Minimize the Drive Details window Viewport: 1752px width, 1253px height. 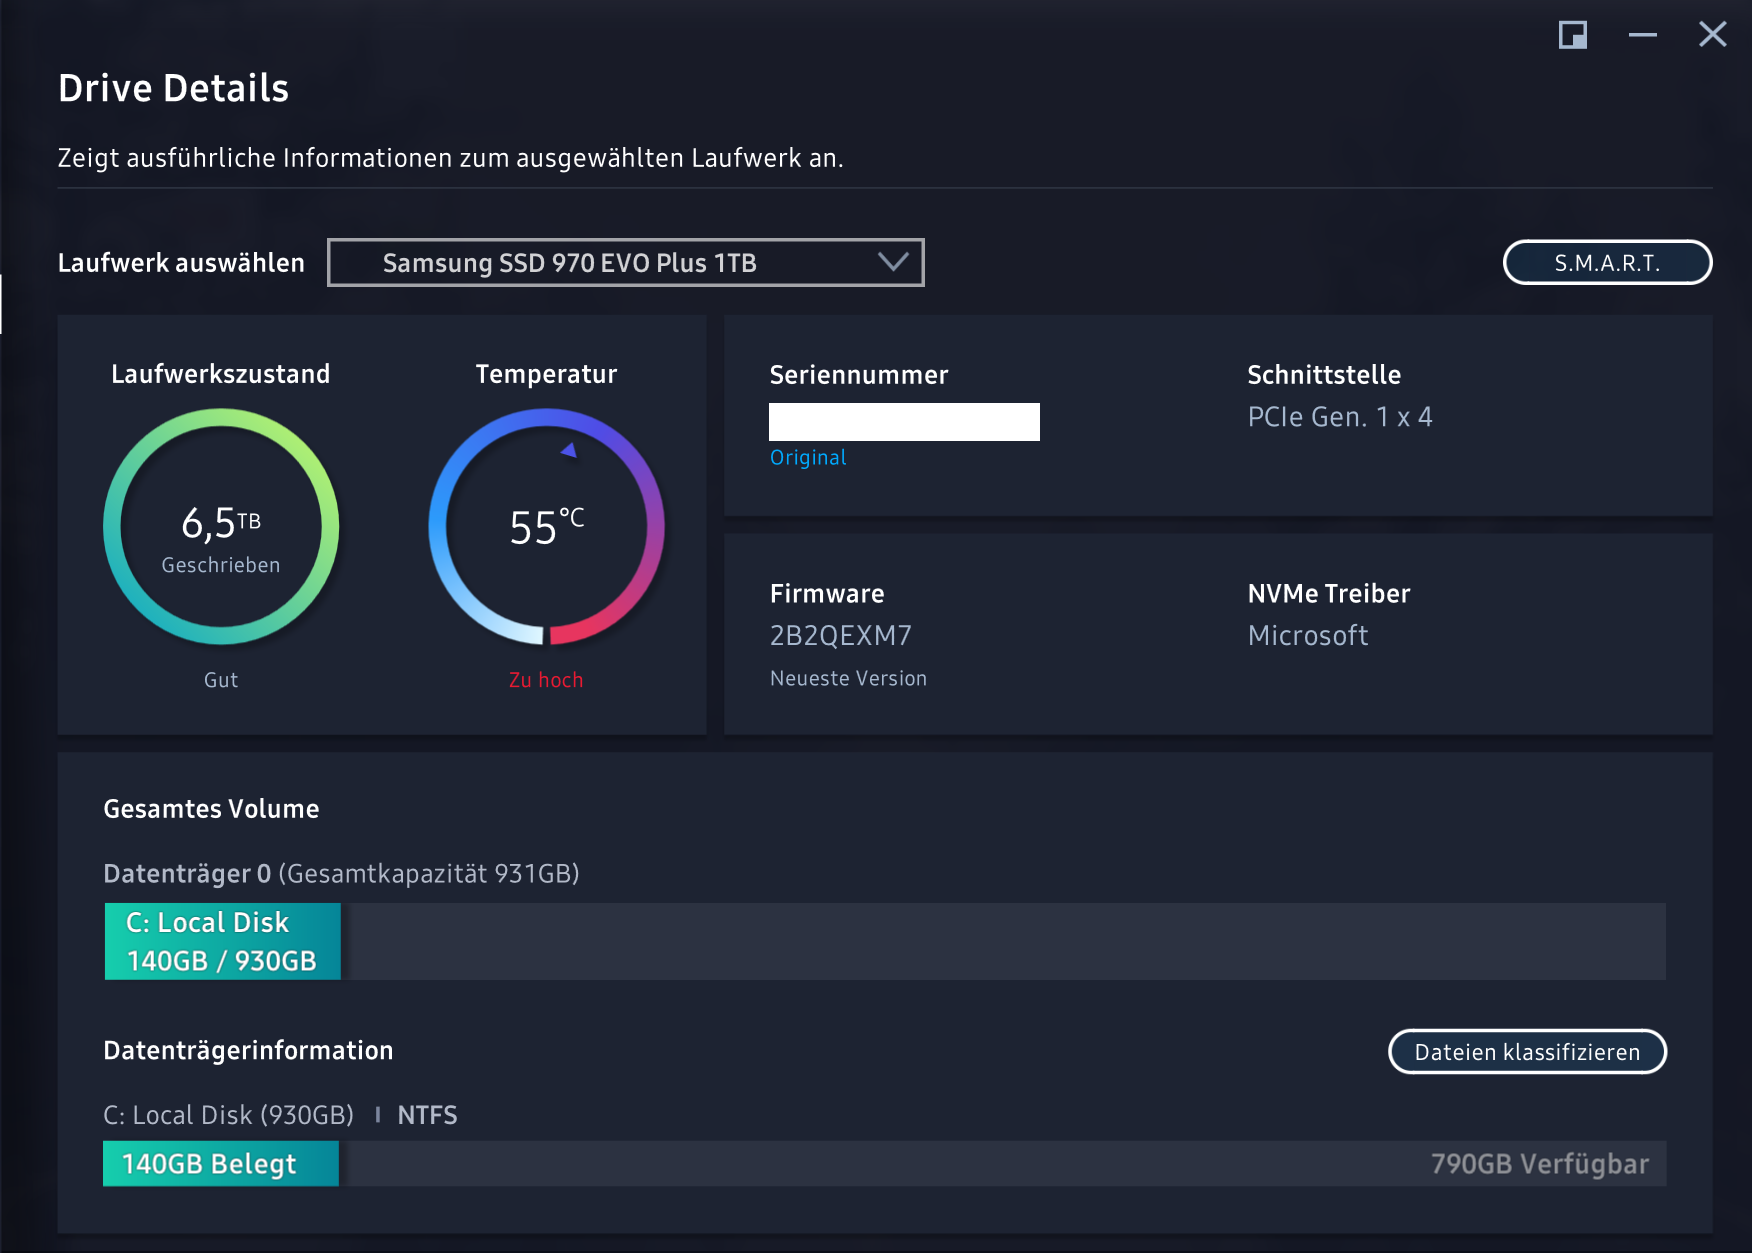pos(1642,35)
